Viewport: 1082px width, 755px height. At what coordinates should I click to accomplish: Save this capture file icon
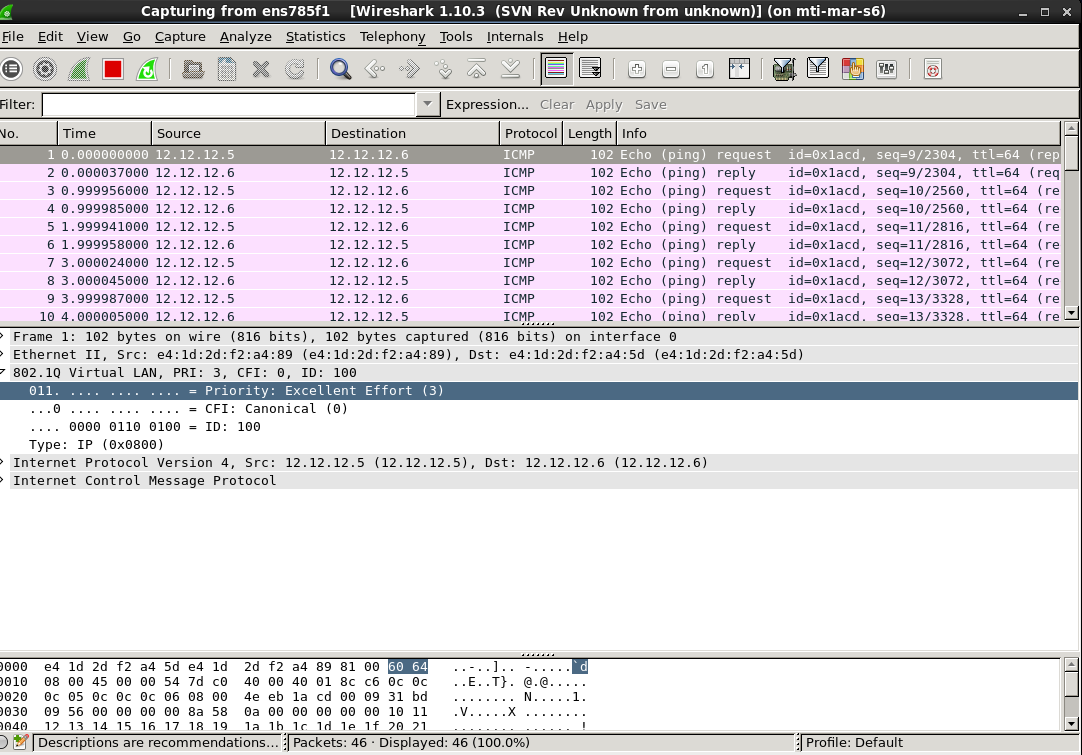coord(226,69)
